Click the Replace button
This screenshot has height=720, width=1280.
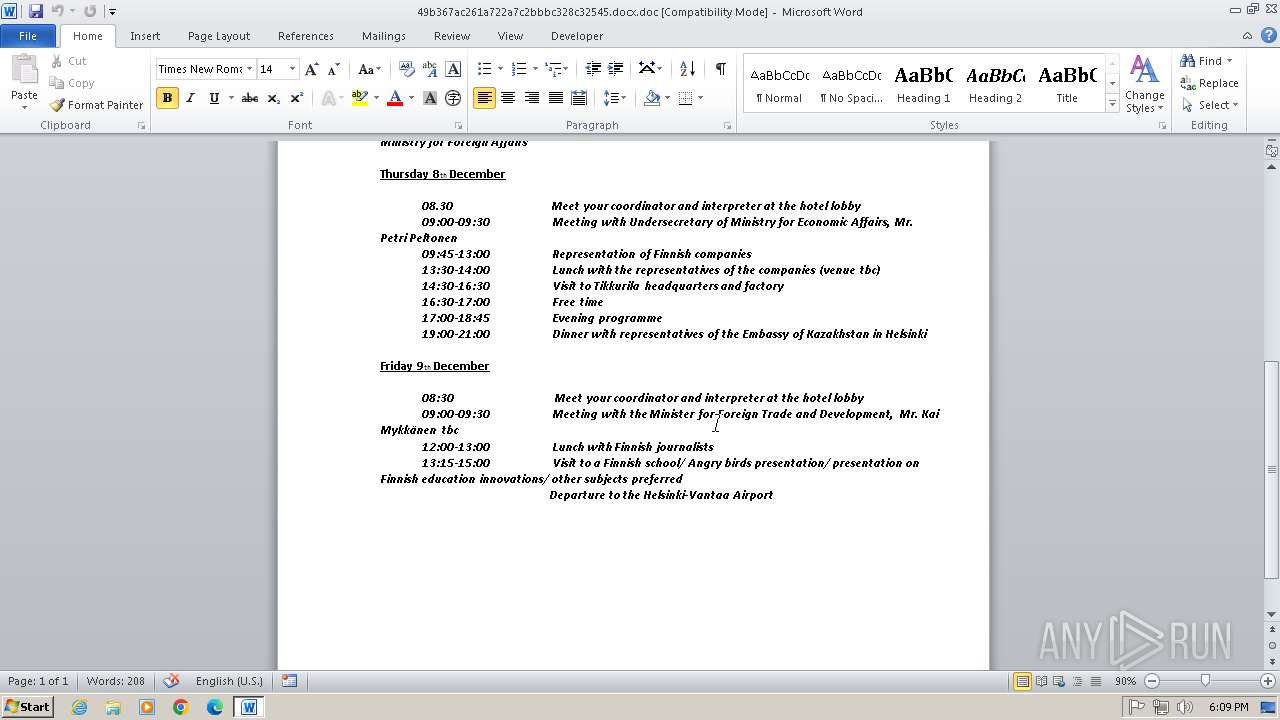[x=1210, y=83]
